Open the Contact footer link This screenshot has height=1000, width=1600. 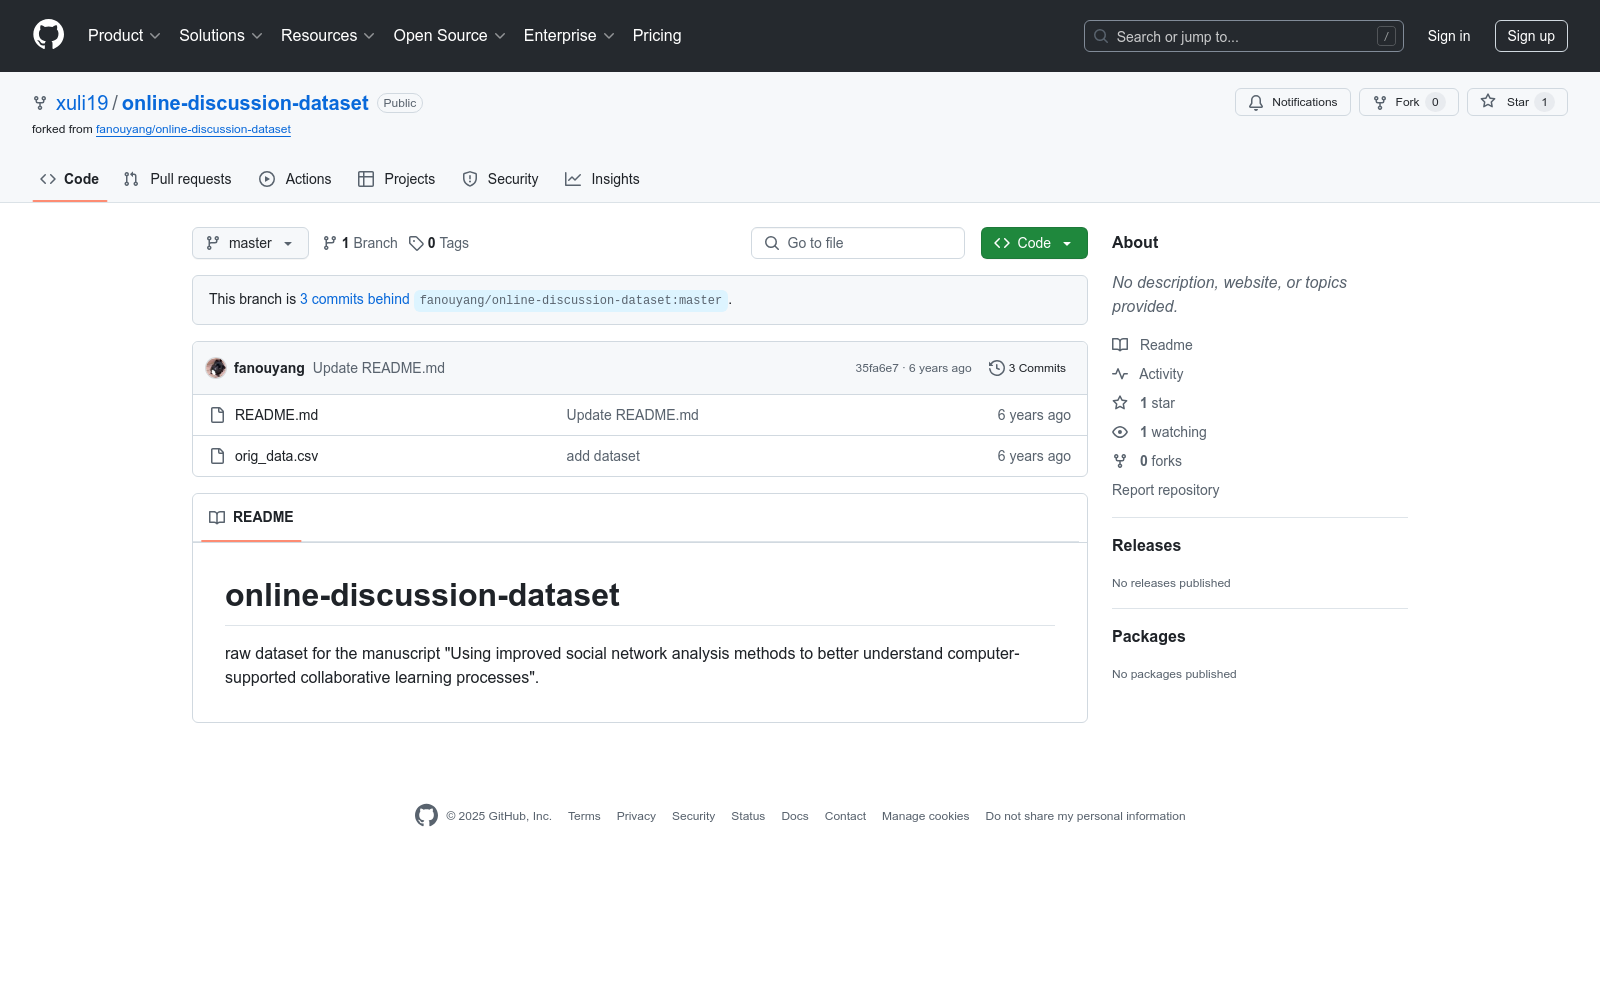(845, 816)
